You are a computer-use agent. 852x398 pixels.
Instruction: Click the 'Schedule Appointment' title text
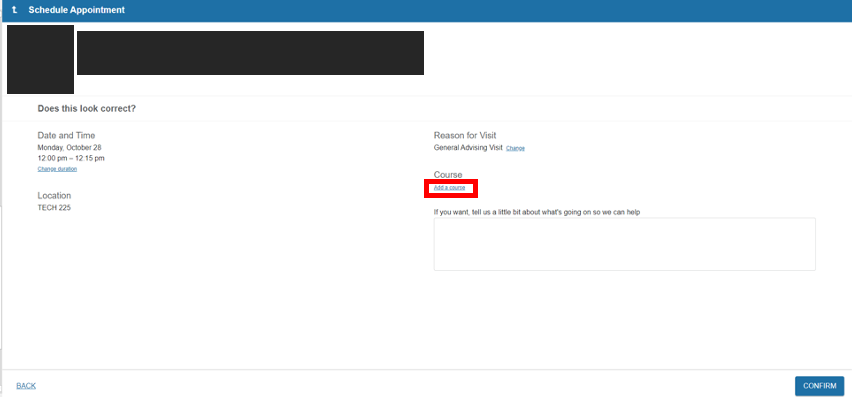pyautogui.click(x=77, y=10)
